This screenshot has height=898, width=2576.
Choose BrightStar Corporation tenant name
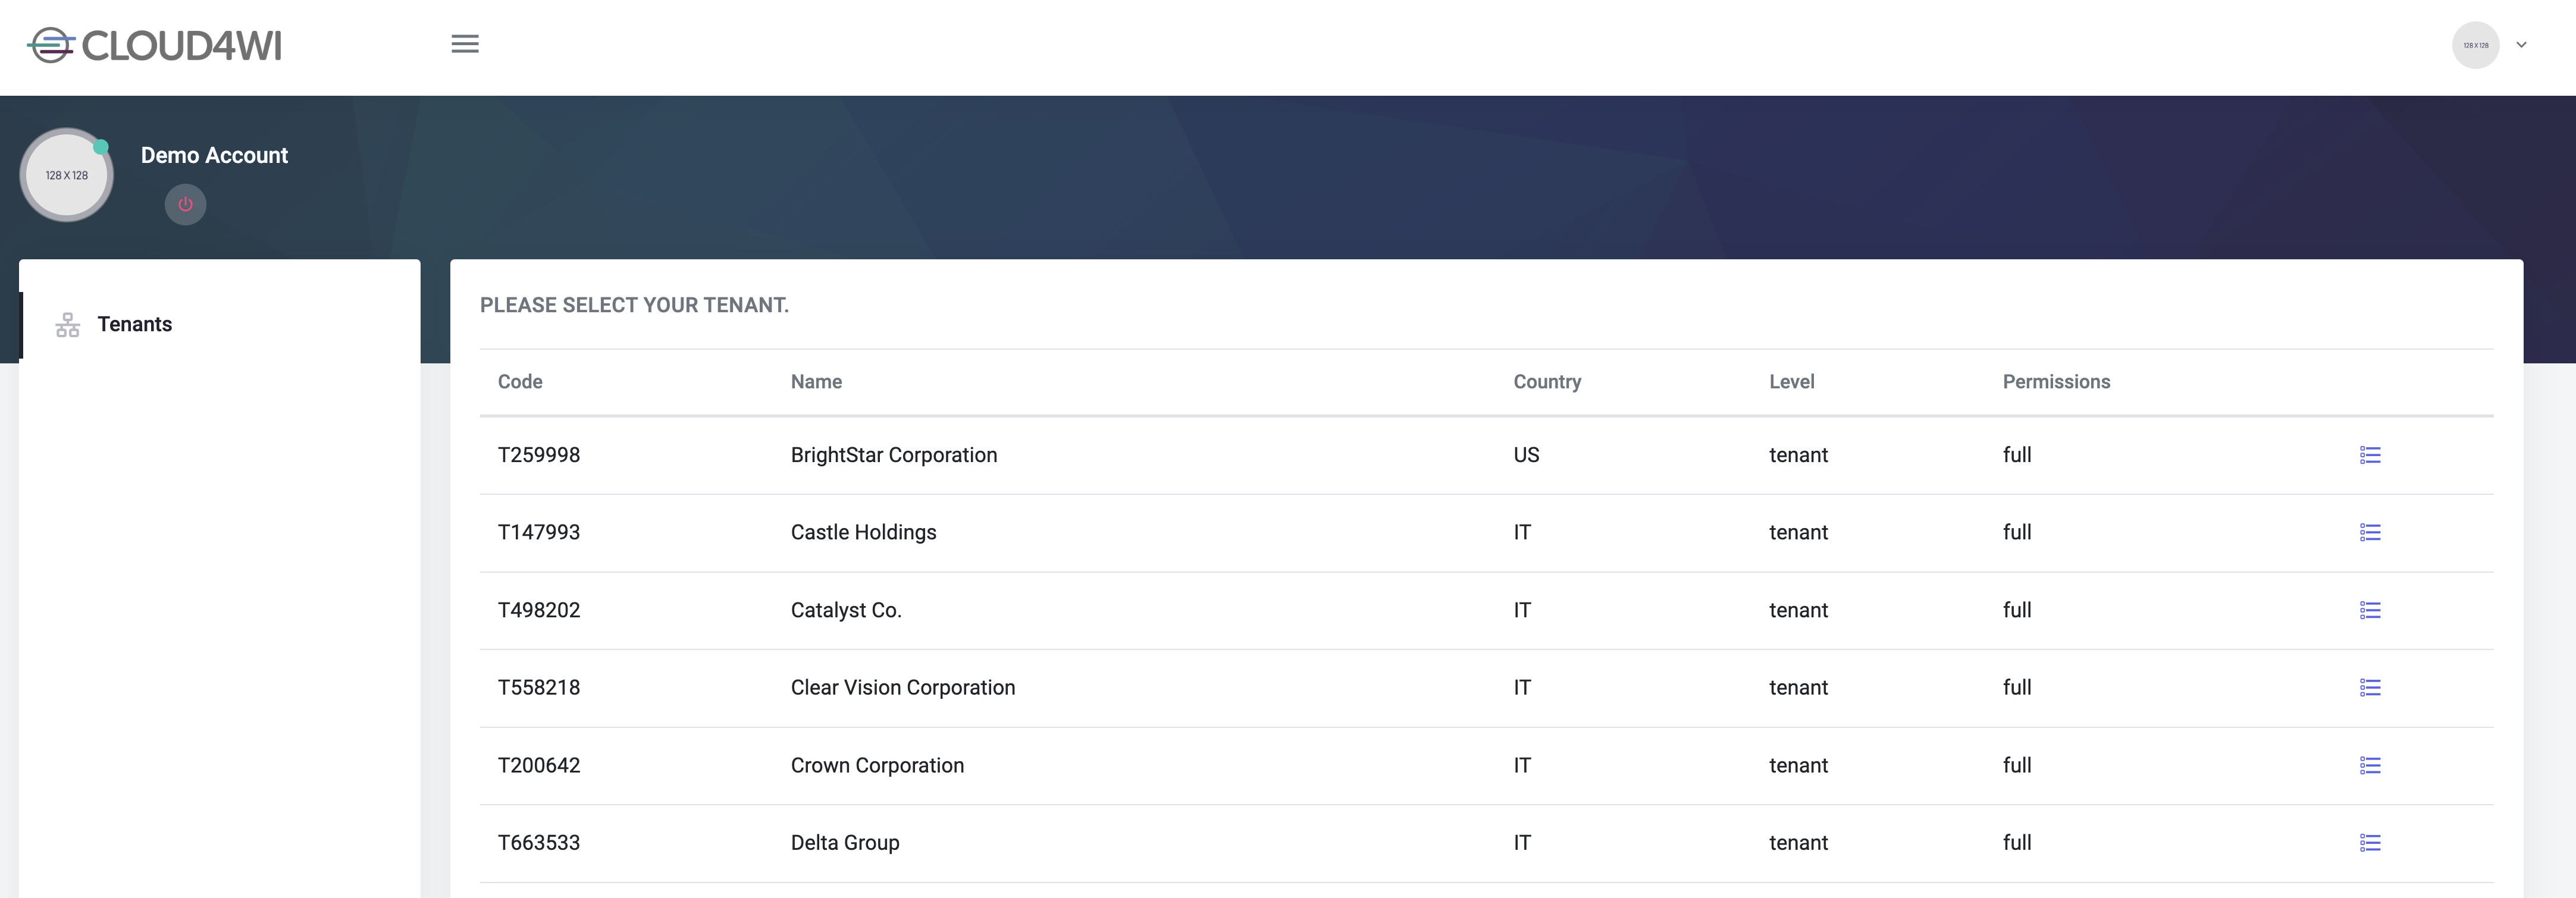pos(894,455)
